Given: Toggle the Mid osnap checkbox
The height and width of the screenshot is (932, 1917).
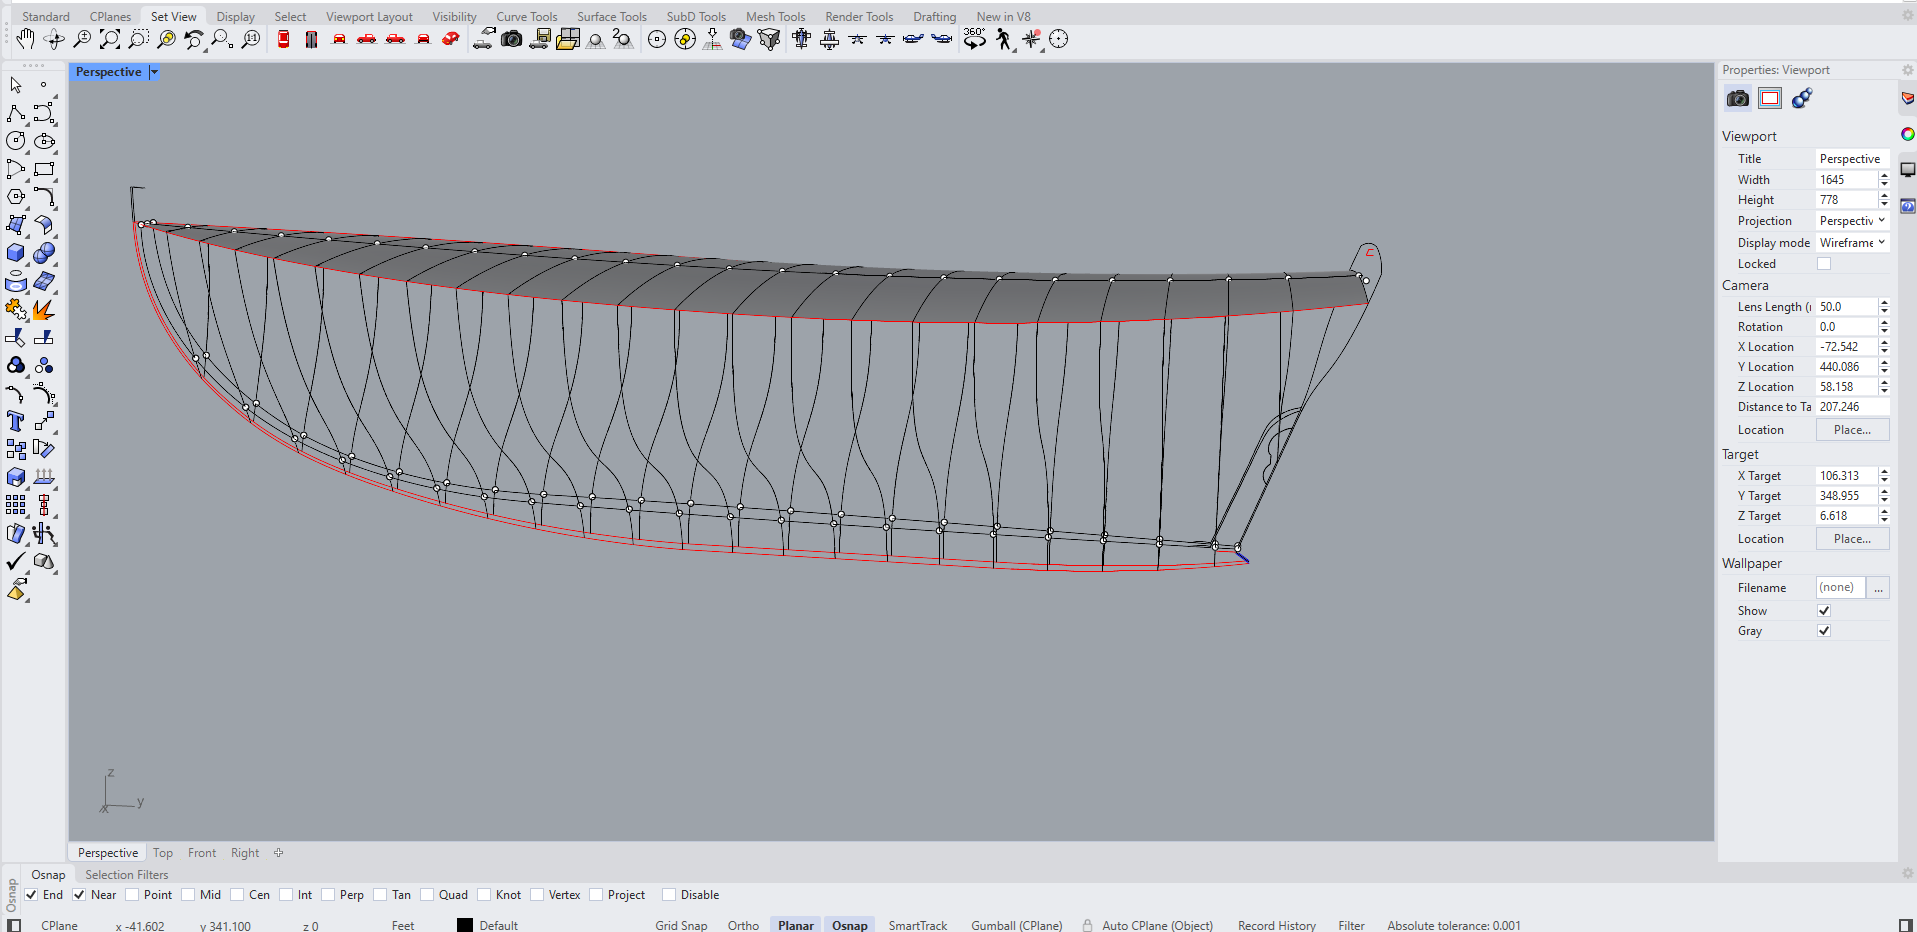Looking at the screenshot, I should (189, 895).
